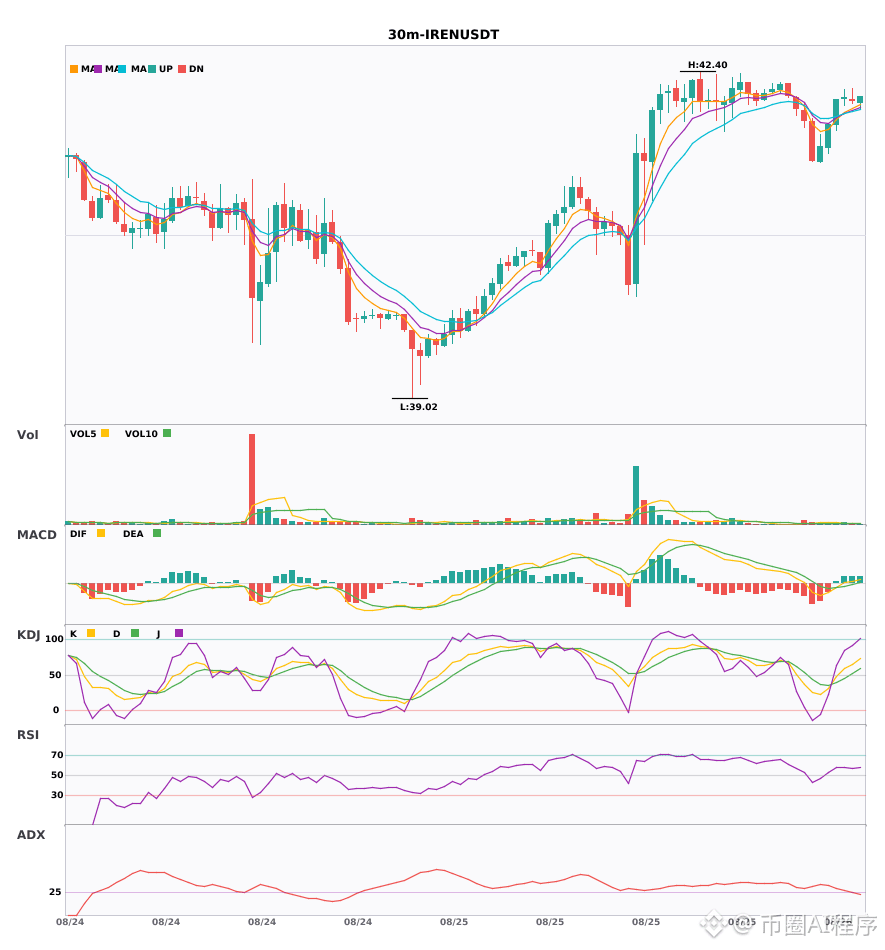
Task: Click the tallest red volume bar
Action: pos(252,479)
